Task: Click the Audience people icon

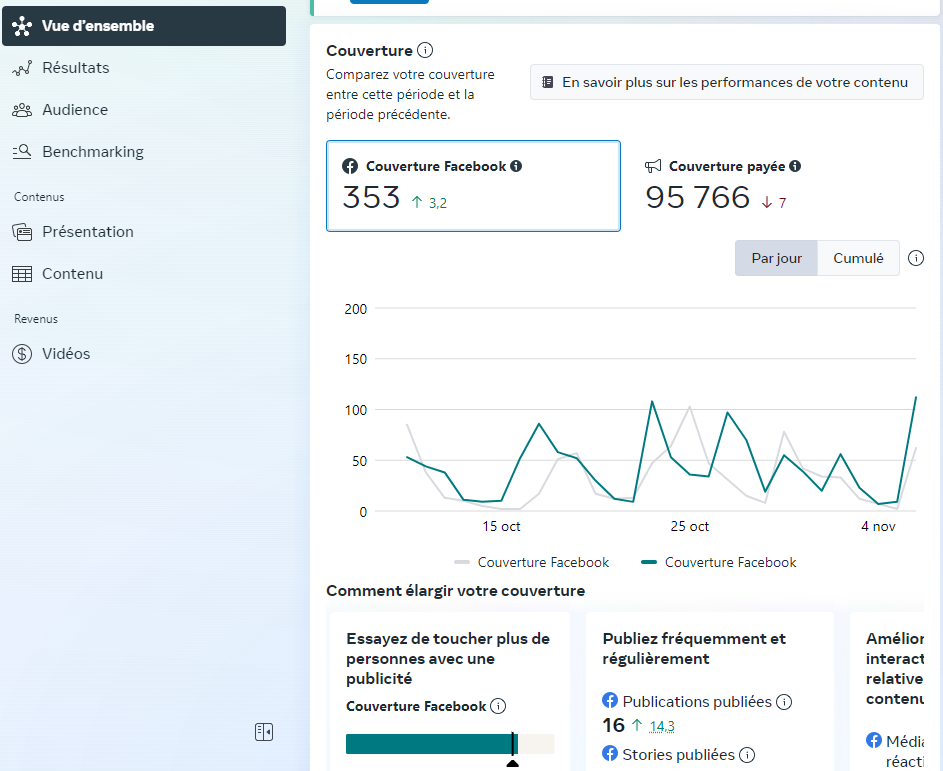Action: (x=22, y=110)
